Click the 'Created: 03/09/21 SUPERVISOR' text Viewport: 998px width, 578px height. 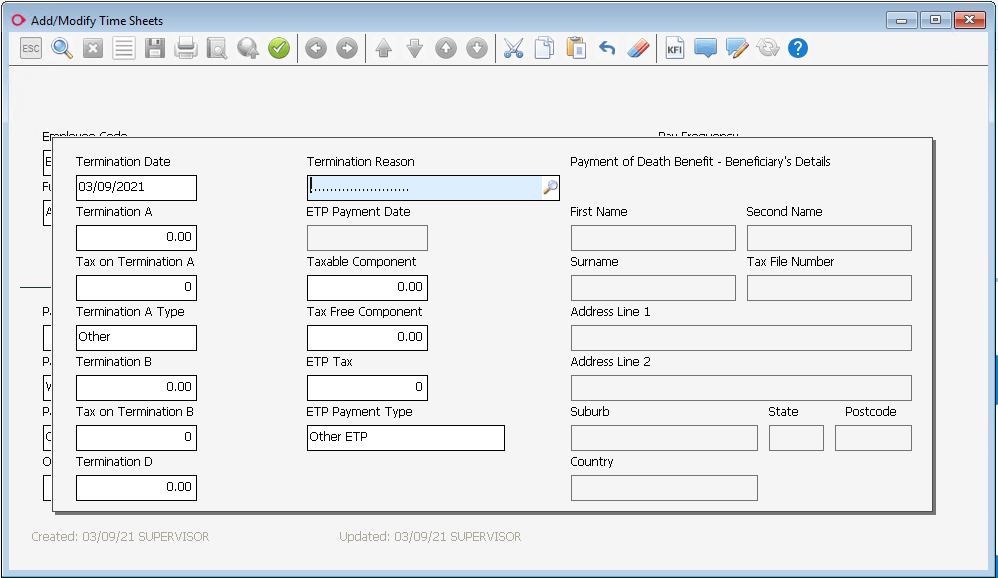[120, 537]
